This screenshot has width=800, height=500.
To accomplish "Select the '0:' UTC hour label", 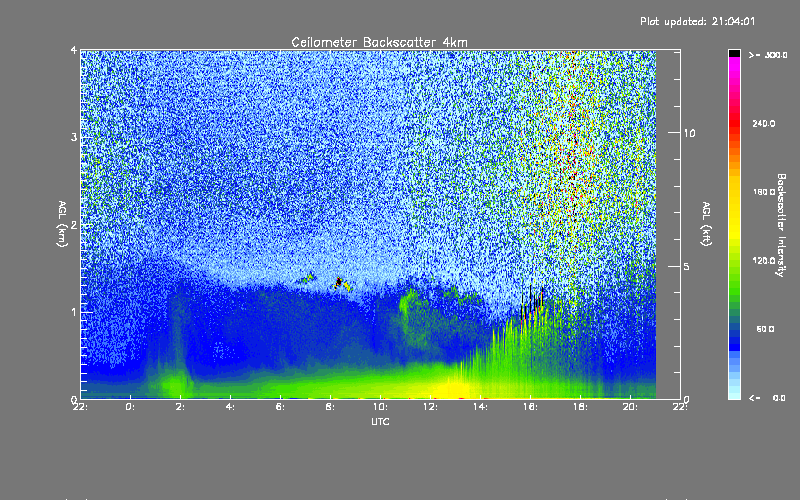I will coord(130,407).
